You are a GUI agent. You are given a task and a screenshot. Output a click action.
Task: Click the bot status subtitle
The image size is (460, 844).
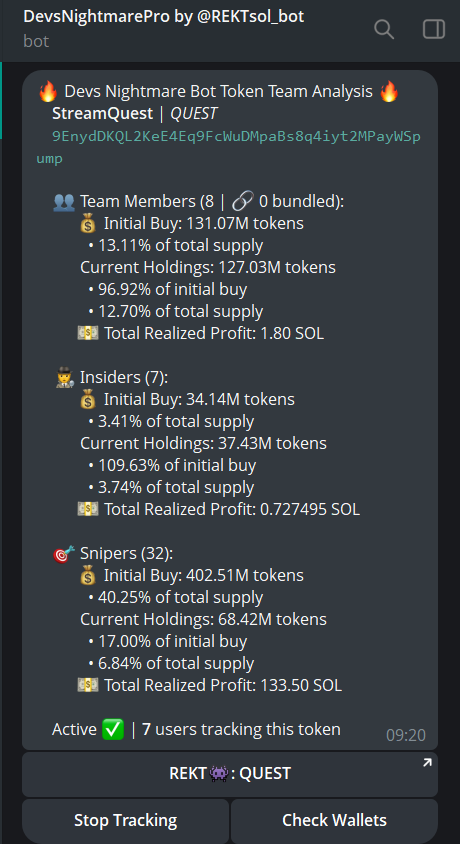coord(36,41)
